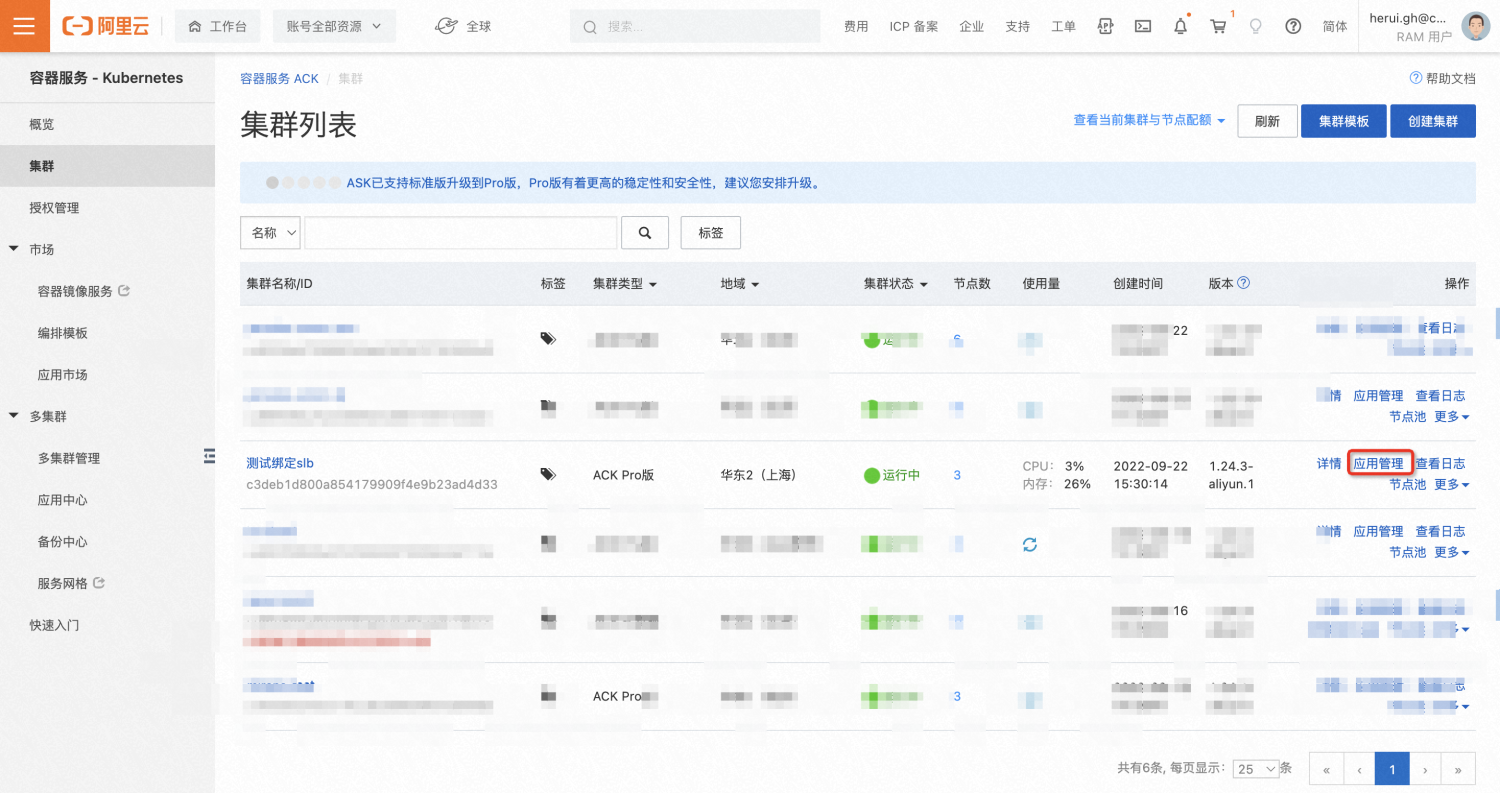Open the 名称 filter dropdown
This screenshot has width=1500, height=793.
[x=271, y=233]
